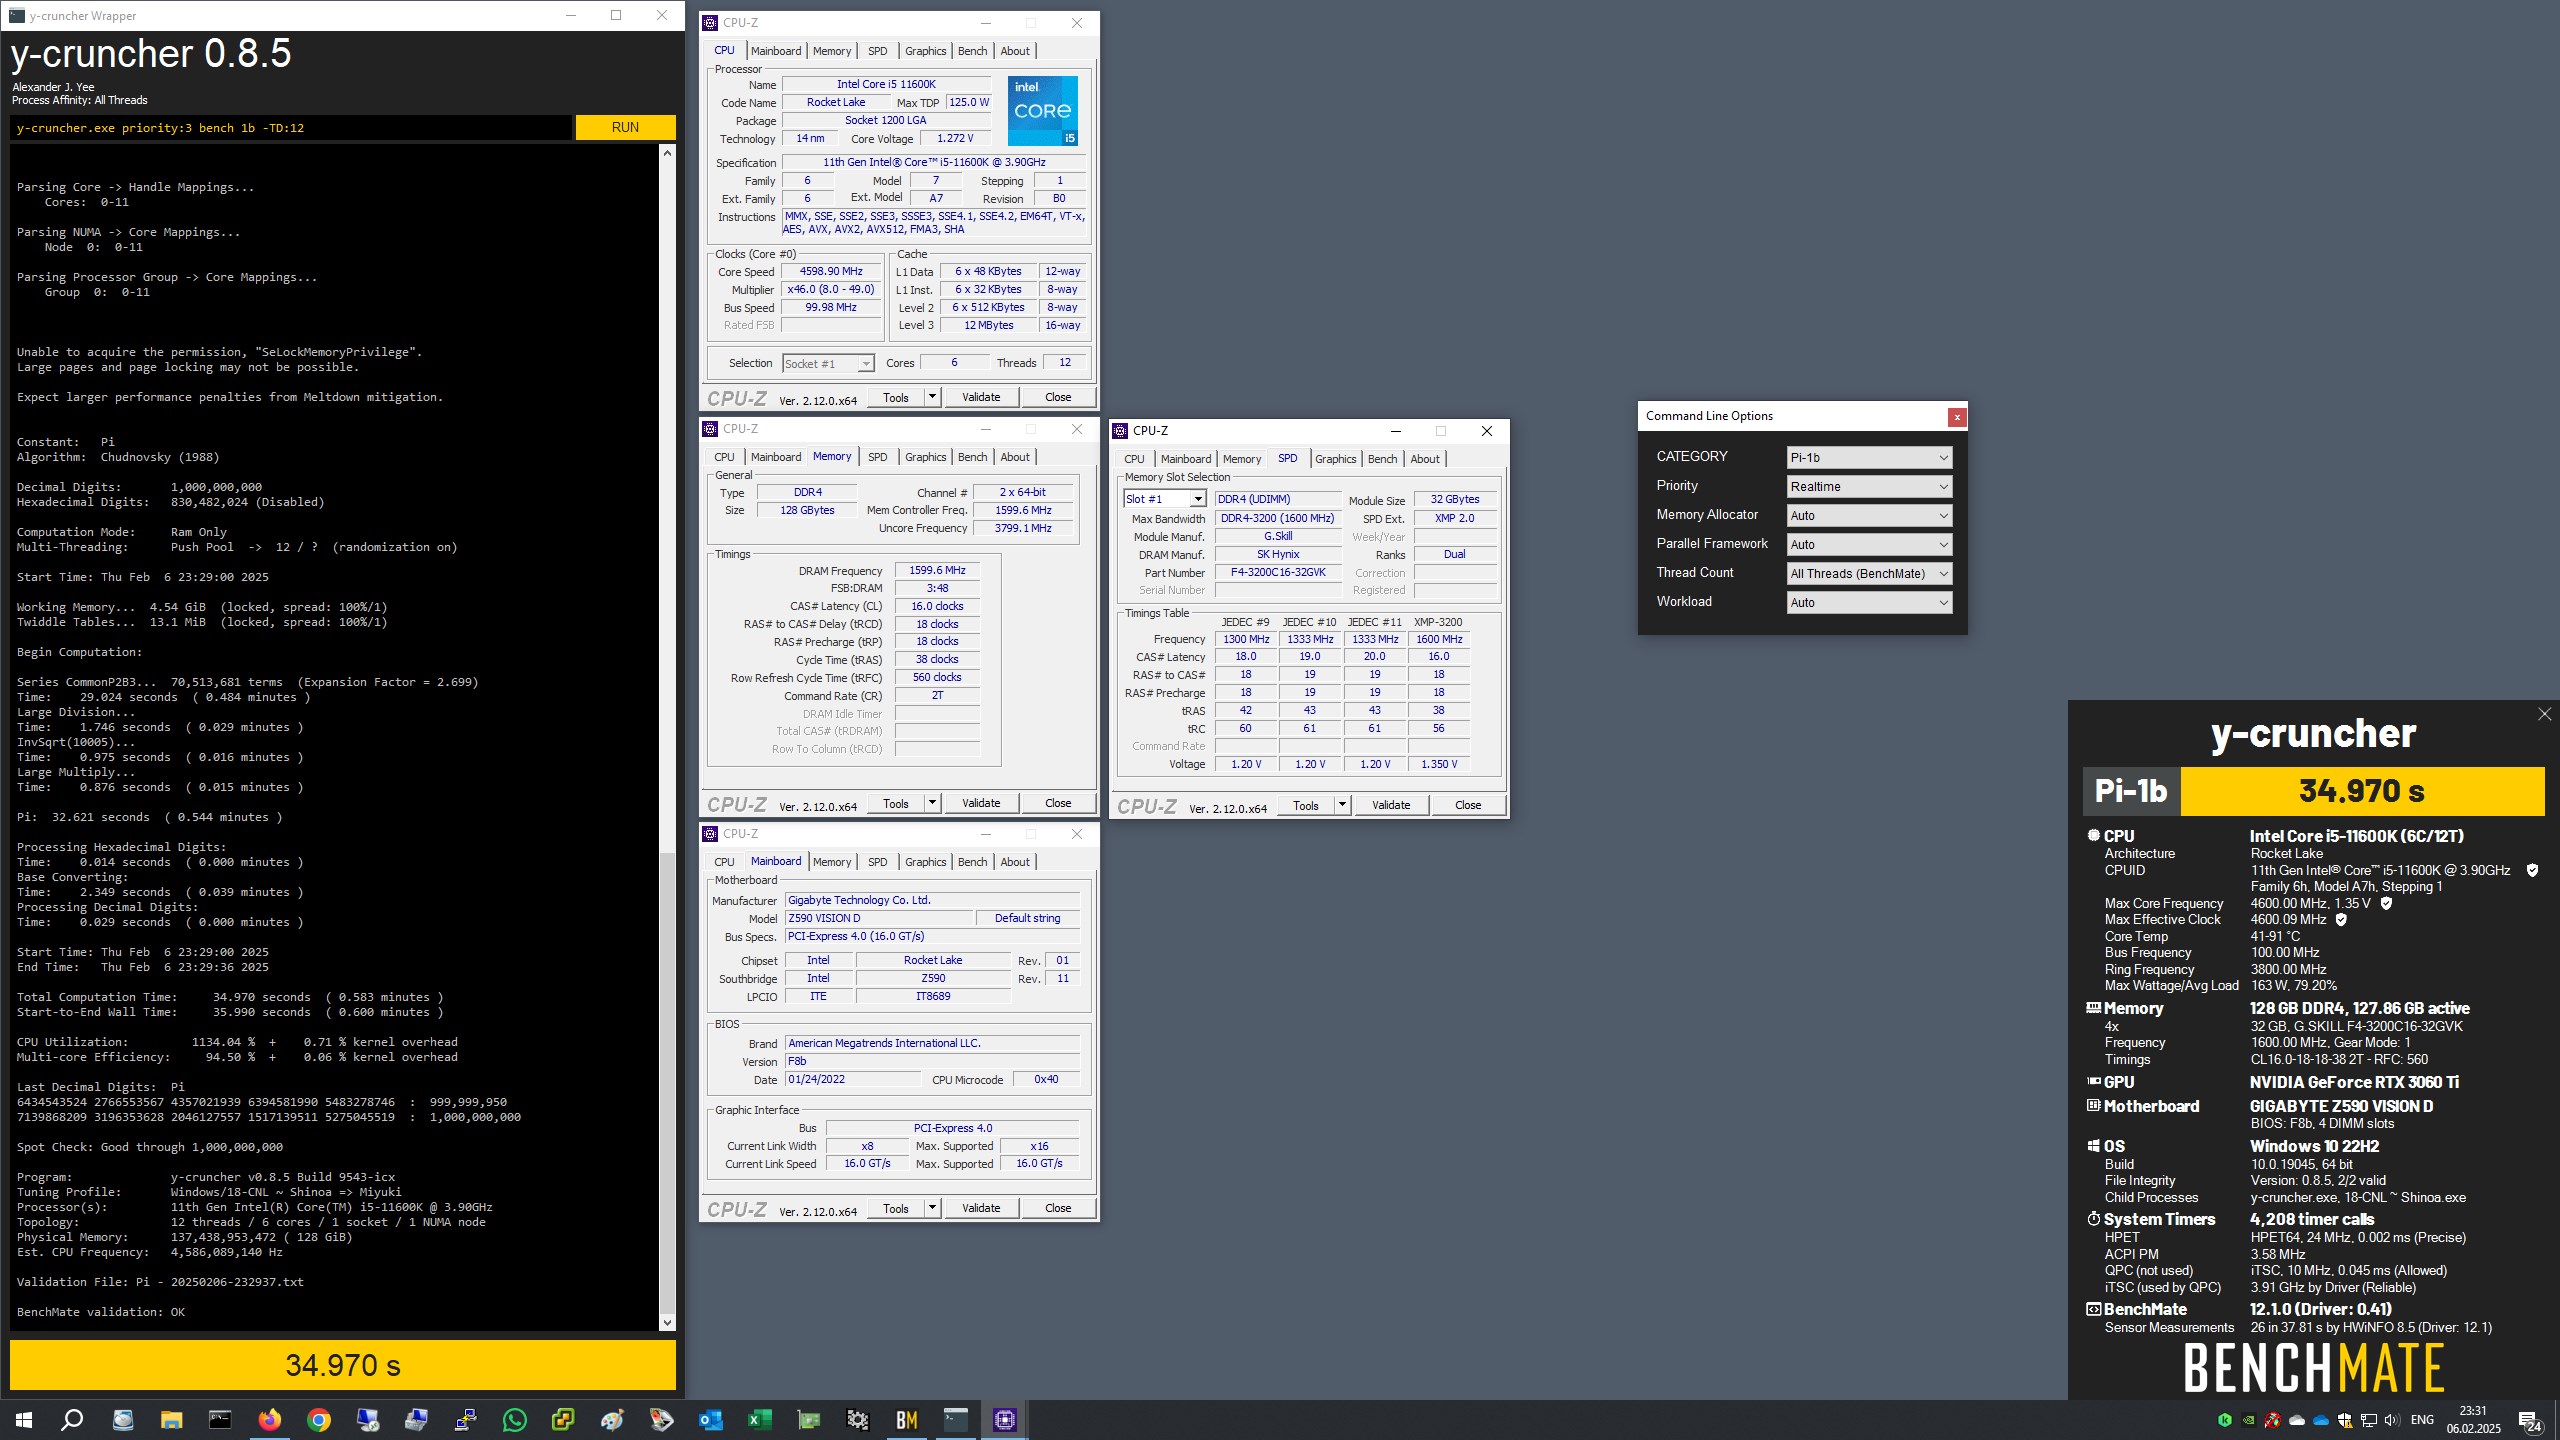Click Tools button in the CPU-Z CPU window
Screen dimensions: 2560x1440
coord(896,397)
